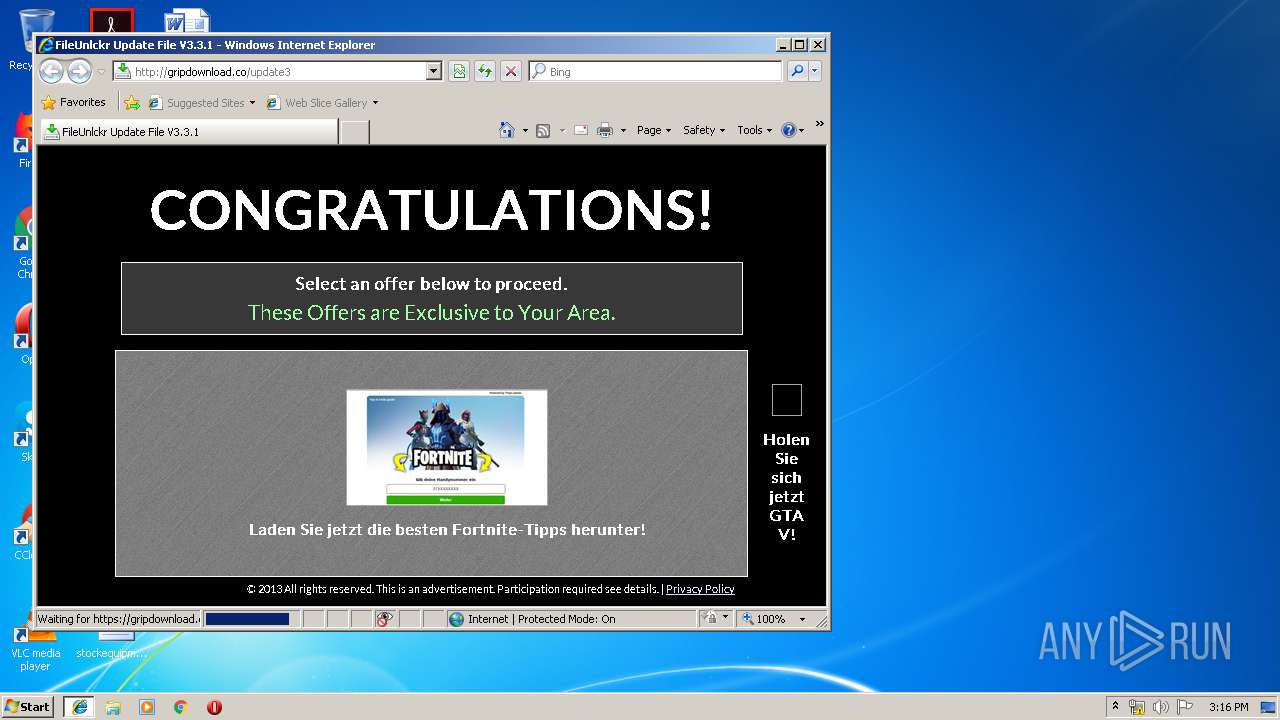Open Opera browser in taskbar
The image size is (1280, 720).
[x=214, y=707]
